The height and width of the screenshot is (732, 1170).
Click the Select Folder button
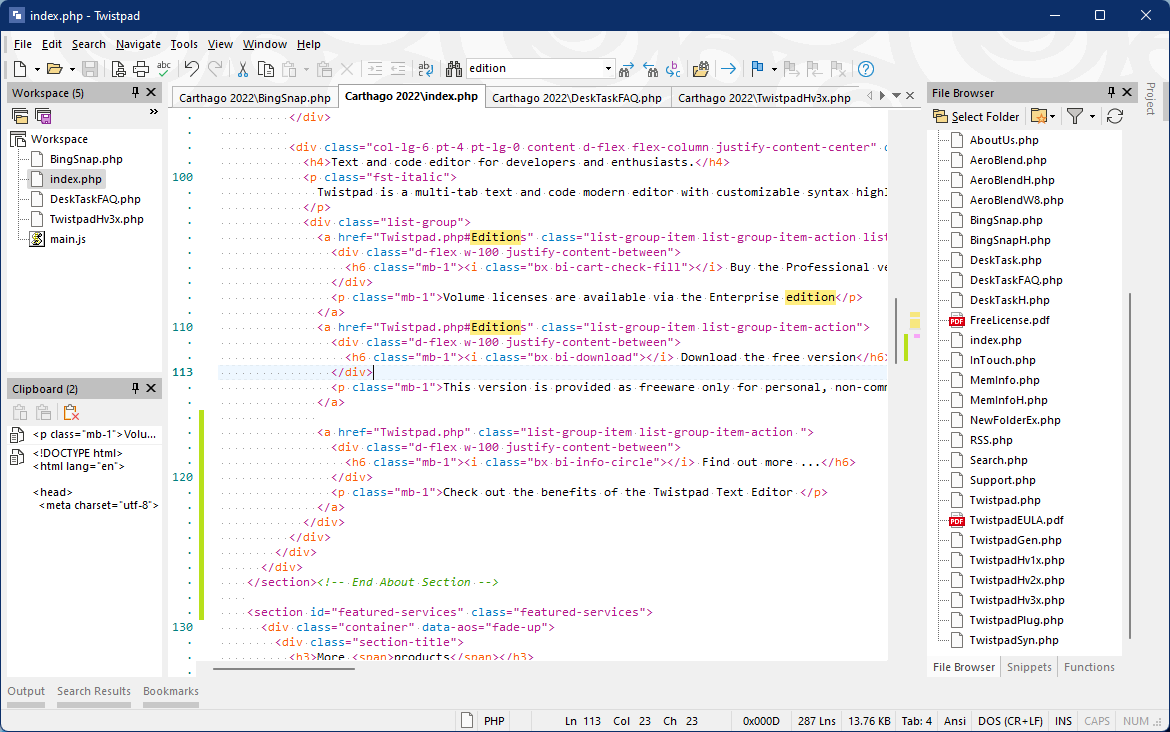tap(976, 116)
